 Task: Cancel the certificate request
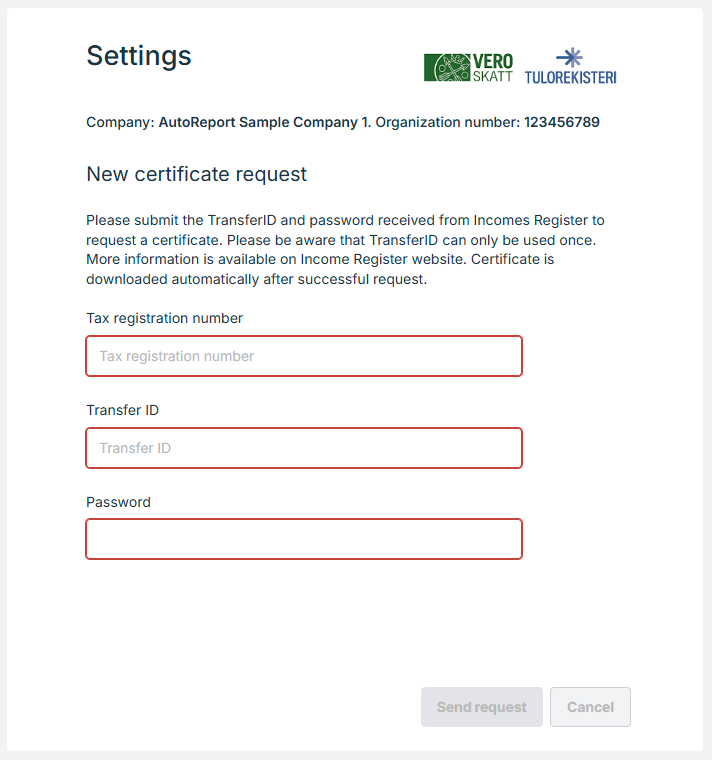[590, 707]
